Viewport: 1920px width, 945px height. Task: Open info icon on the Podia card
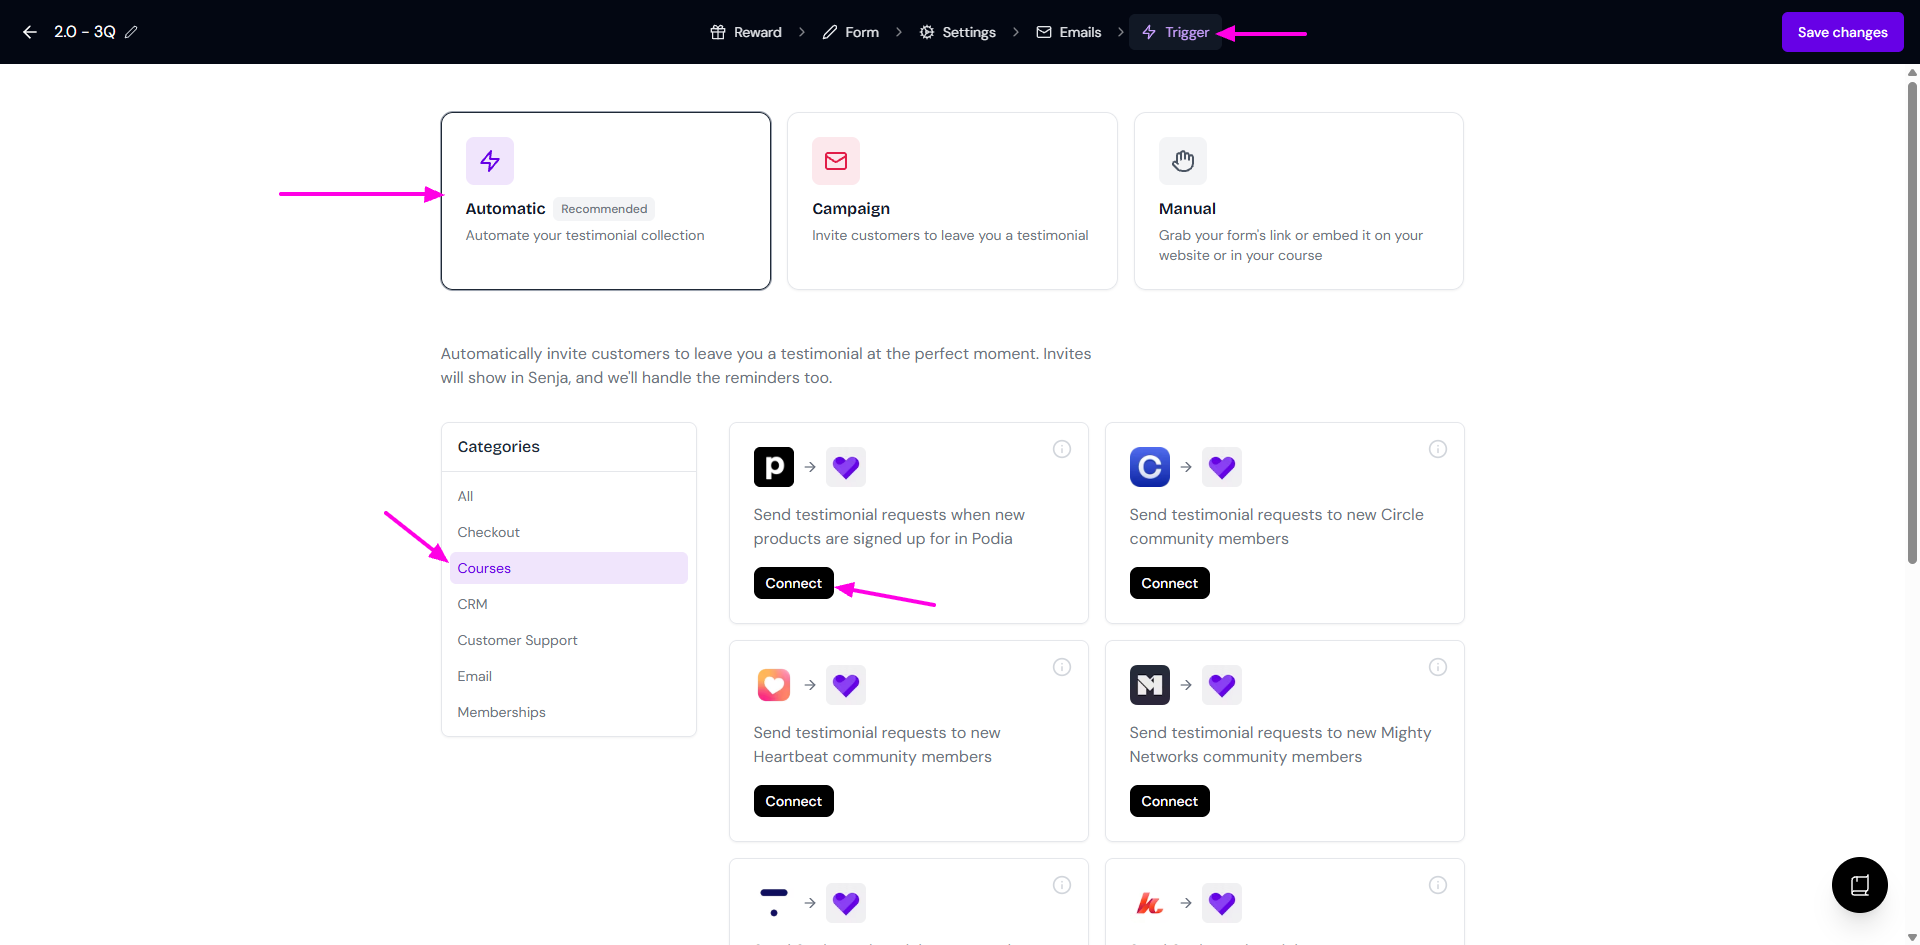tap(1061, 449)
